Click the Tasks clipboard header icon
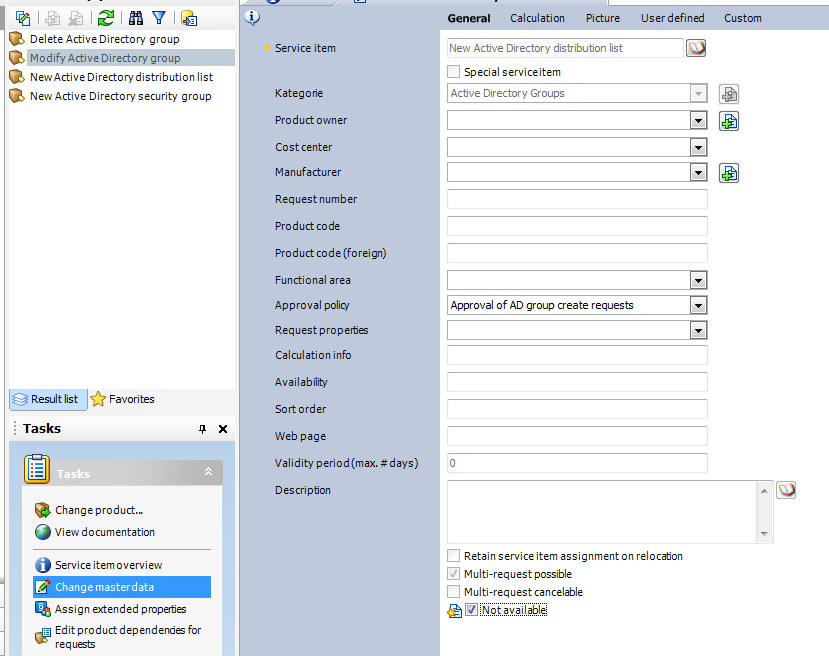This screenshot has width=829, height=656. click(37, 469)
